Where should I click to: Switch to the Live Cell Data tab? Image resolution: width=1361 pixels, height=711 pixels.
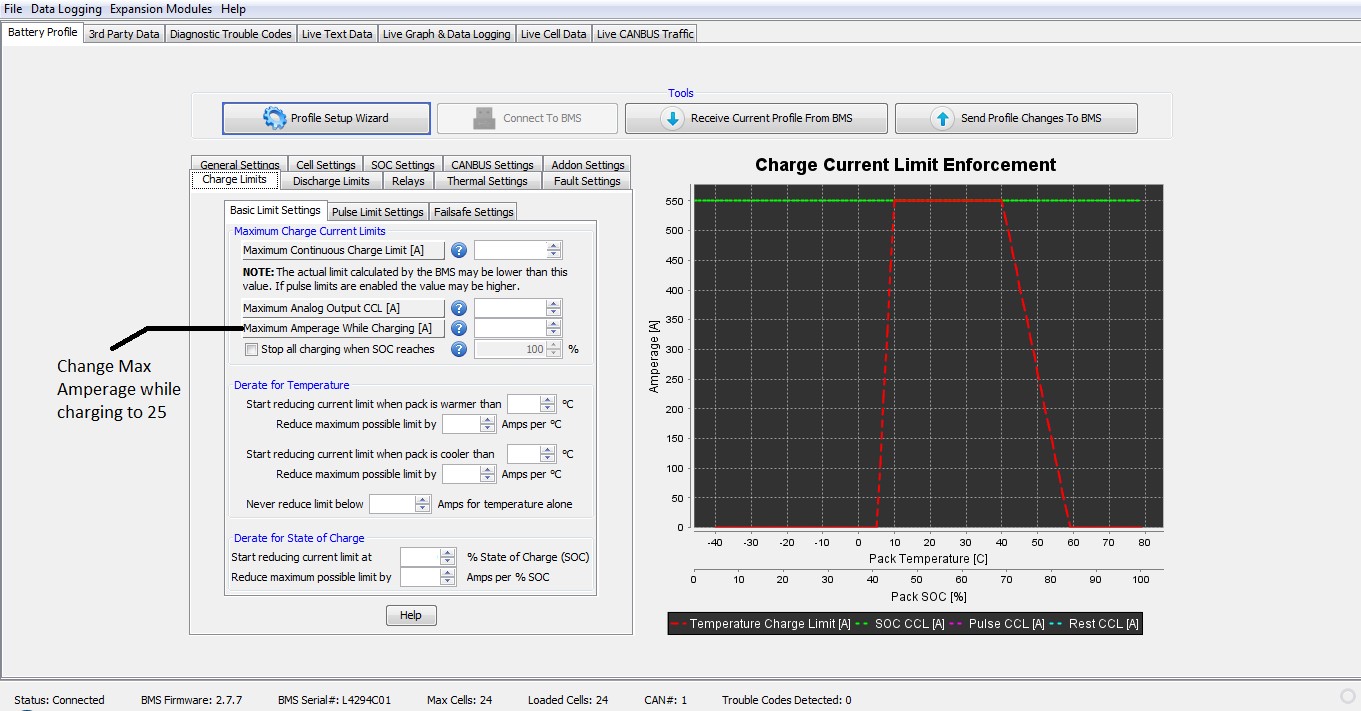[x=553, y=34]
